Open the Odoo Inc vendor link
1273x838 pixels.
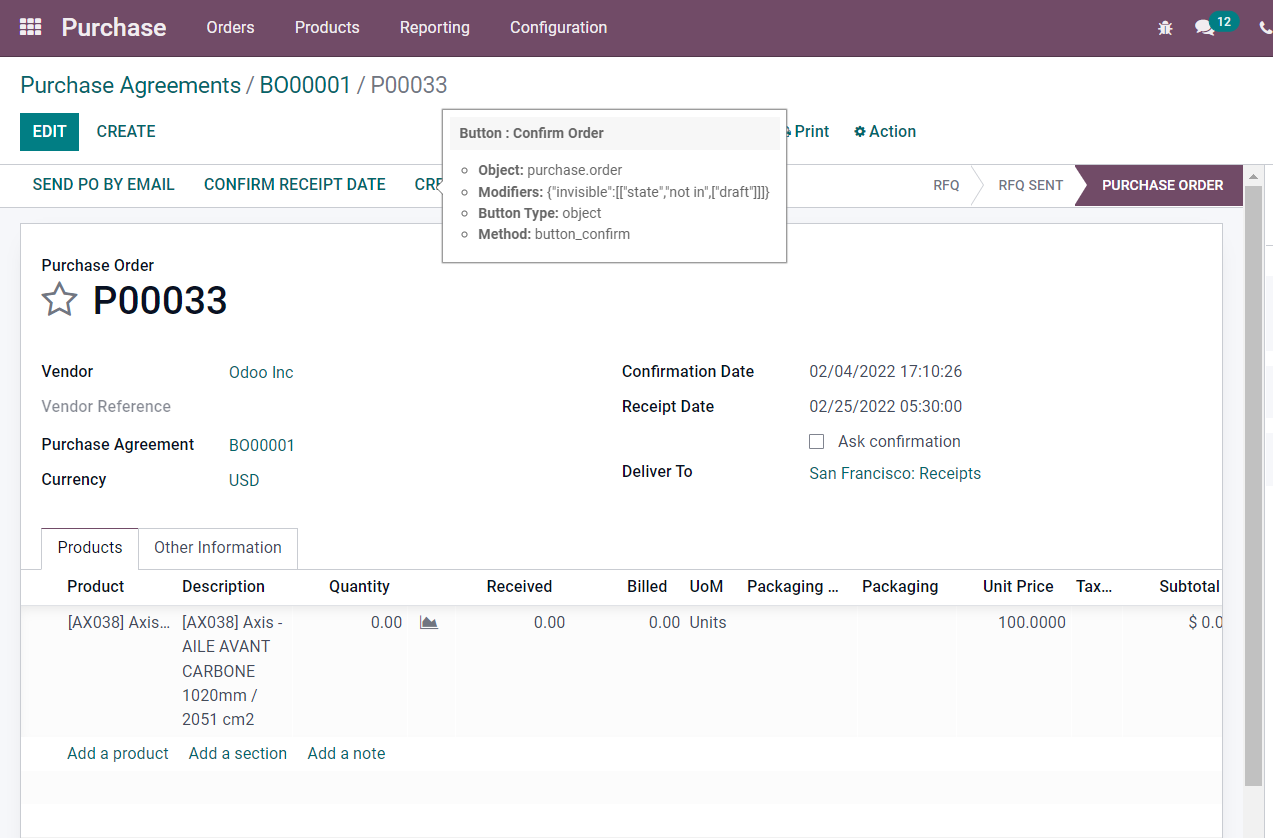pyautogui.click(x=261, y=372)
